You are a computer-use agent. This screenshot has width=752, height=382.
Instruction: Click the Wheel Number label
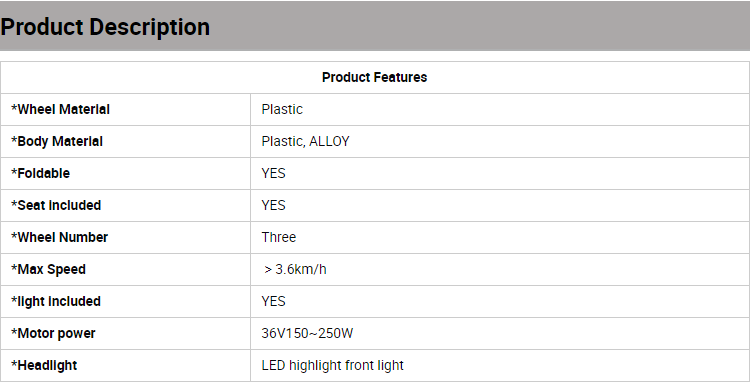pos(59,237)
